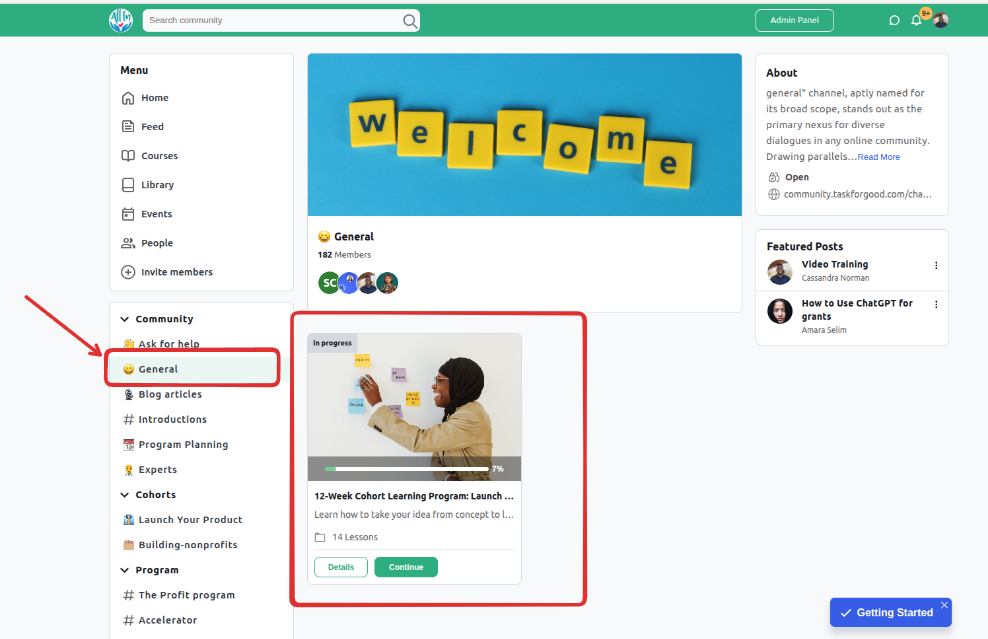
Task: Focus the Search community field
Action: (x=274, y=20)
